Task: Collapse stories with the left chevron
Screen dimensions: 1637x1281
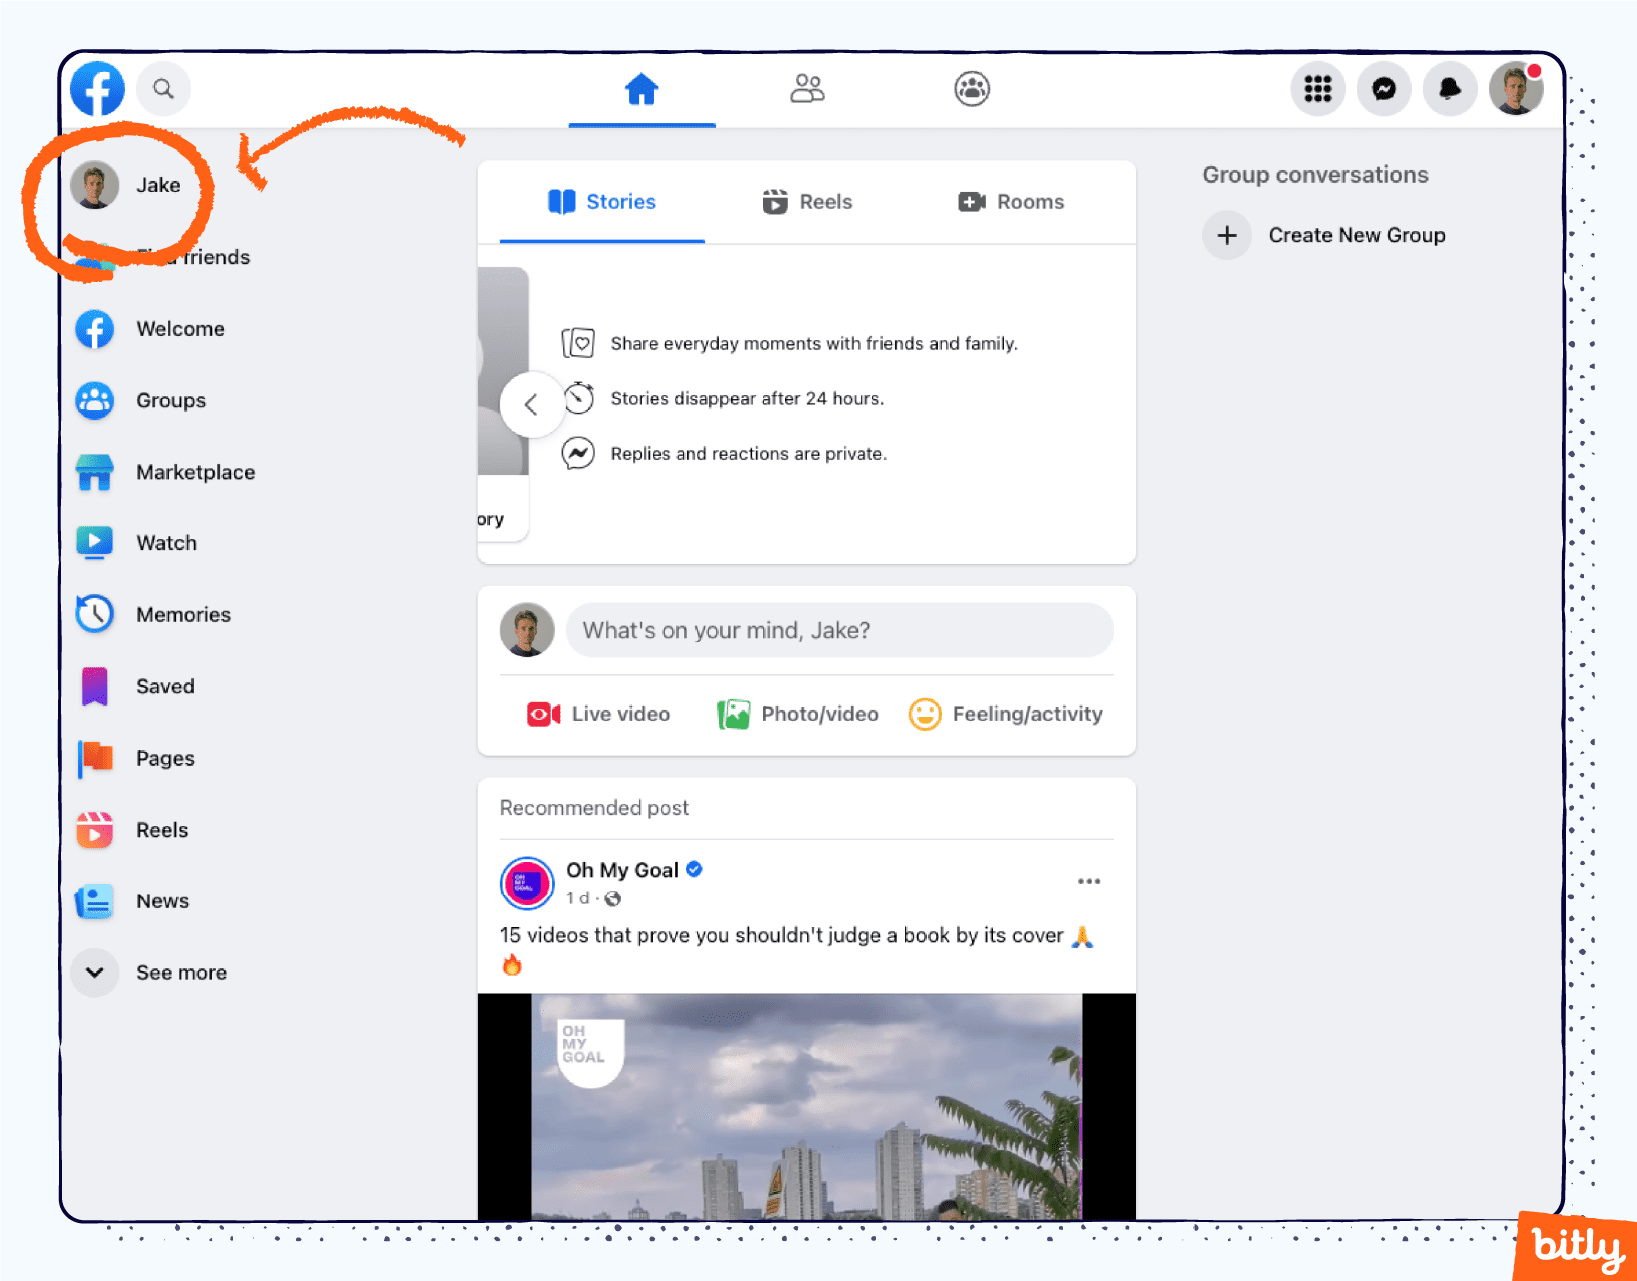Action: [x=532, y=404]
